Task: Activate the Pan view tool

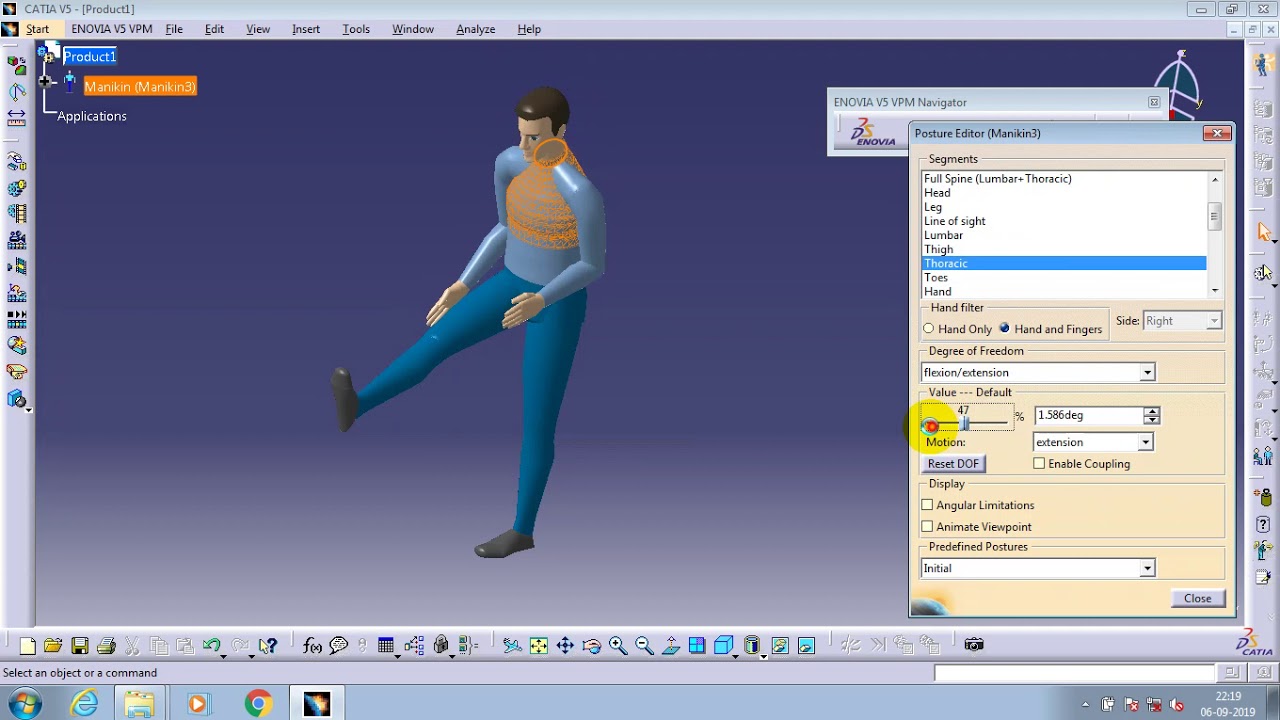Action: tap(565, 646)
